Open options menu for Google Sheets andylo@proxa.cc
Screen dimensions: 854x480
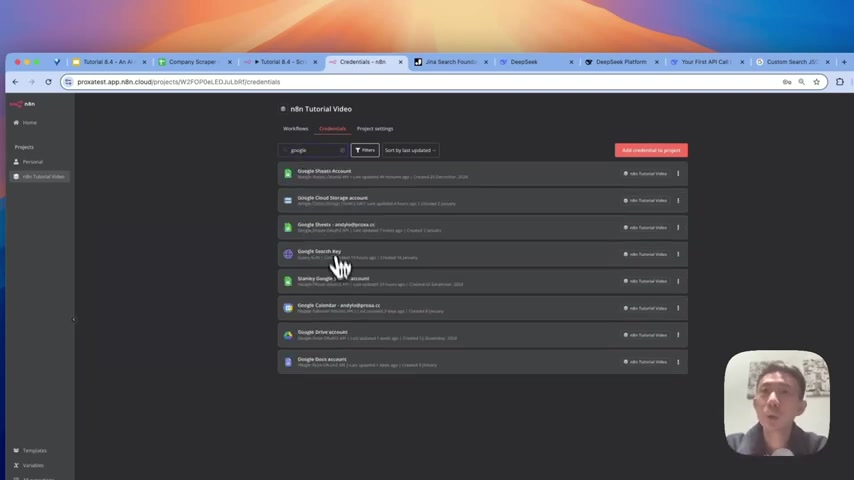(678, 227)
